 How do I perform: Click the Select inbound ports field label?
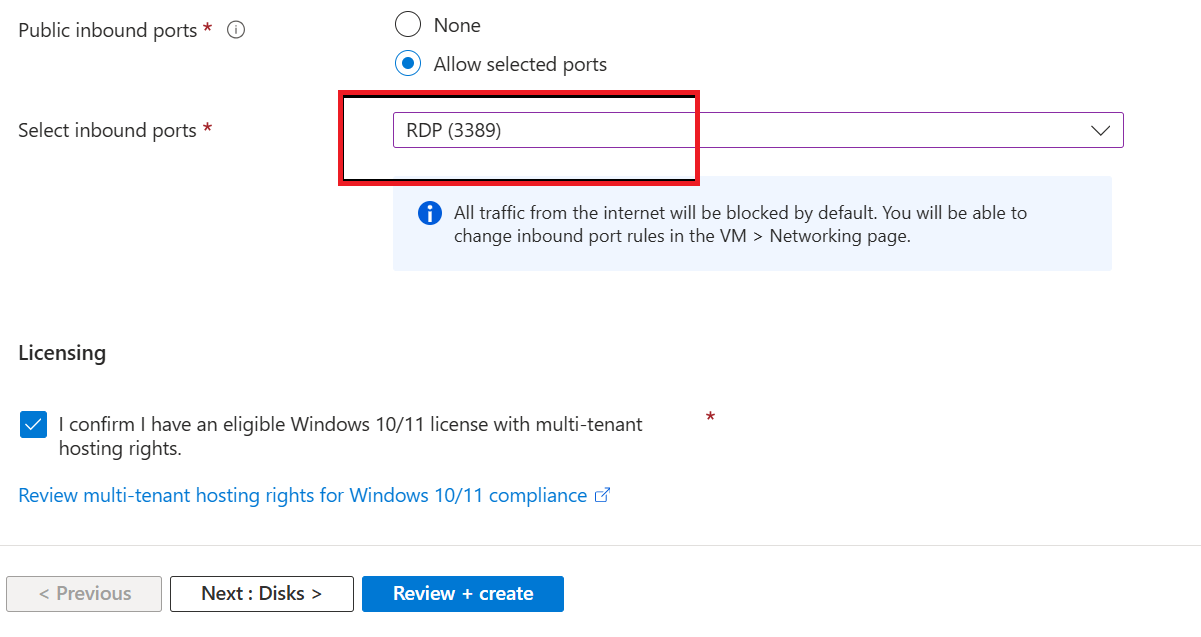[107, 130]
